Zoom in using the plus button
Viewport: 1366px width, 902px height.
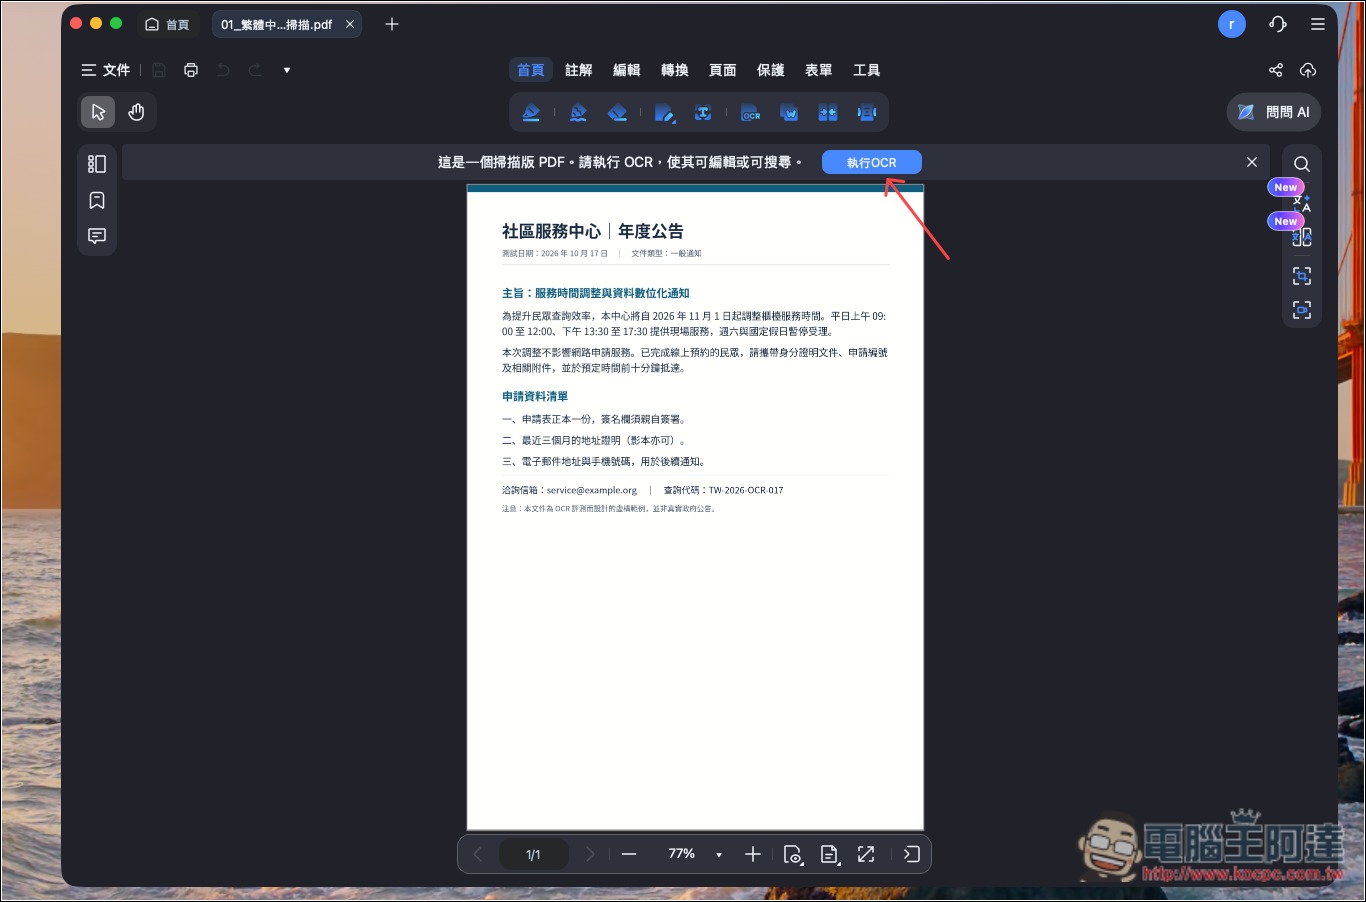(753, 854)
